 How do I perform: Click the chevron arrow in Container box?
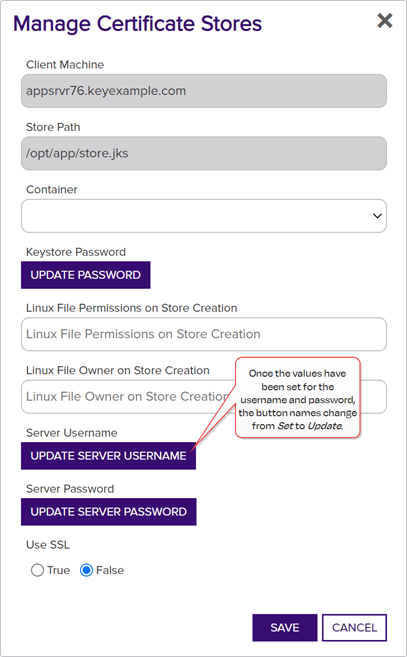tap(377, 216)
